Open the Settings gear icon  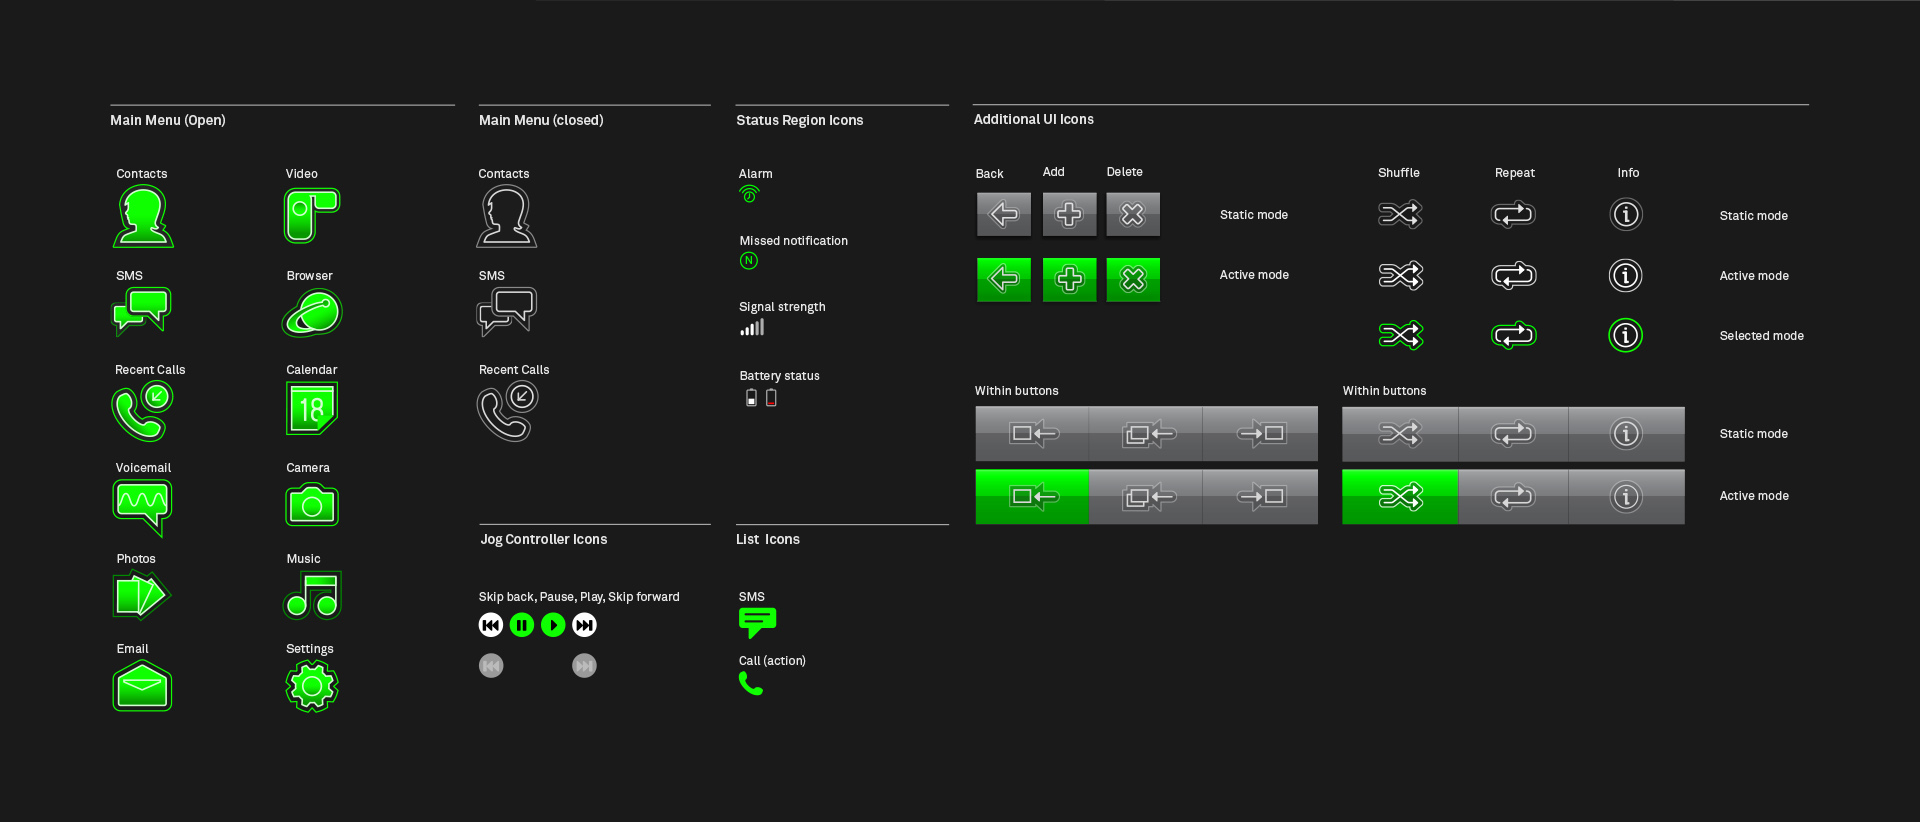pyautogui.click(x=312, y=686)
